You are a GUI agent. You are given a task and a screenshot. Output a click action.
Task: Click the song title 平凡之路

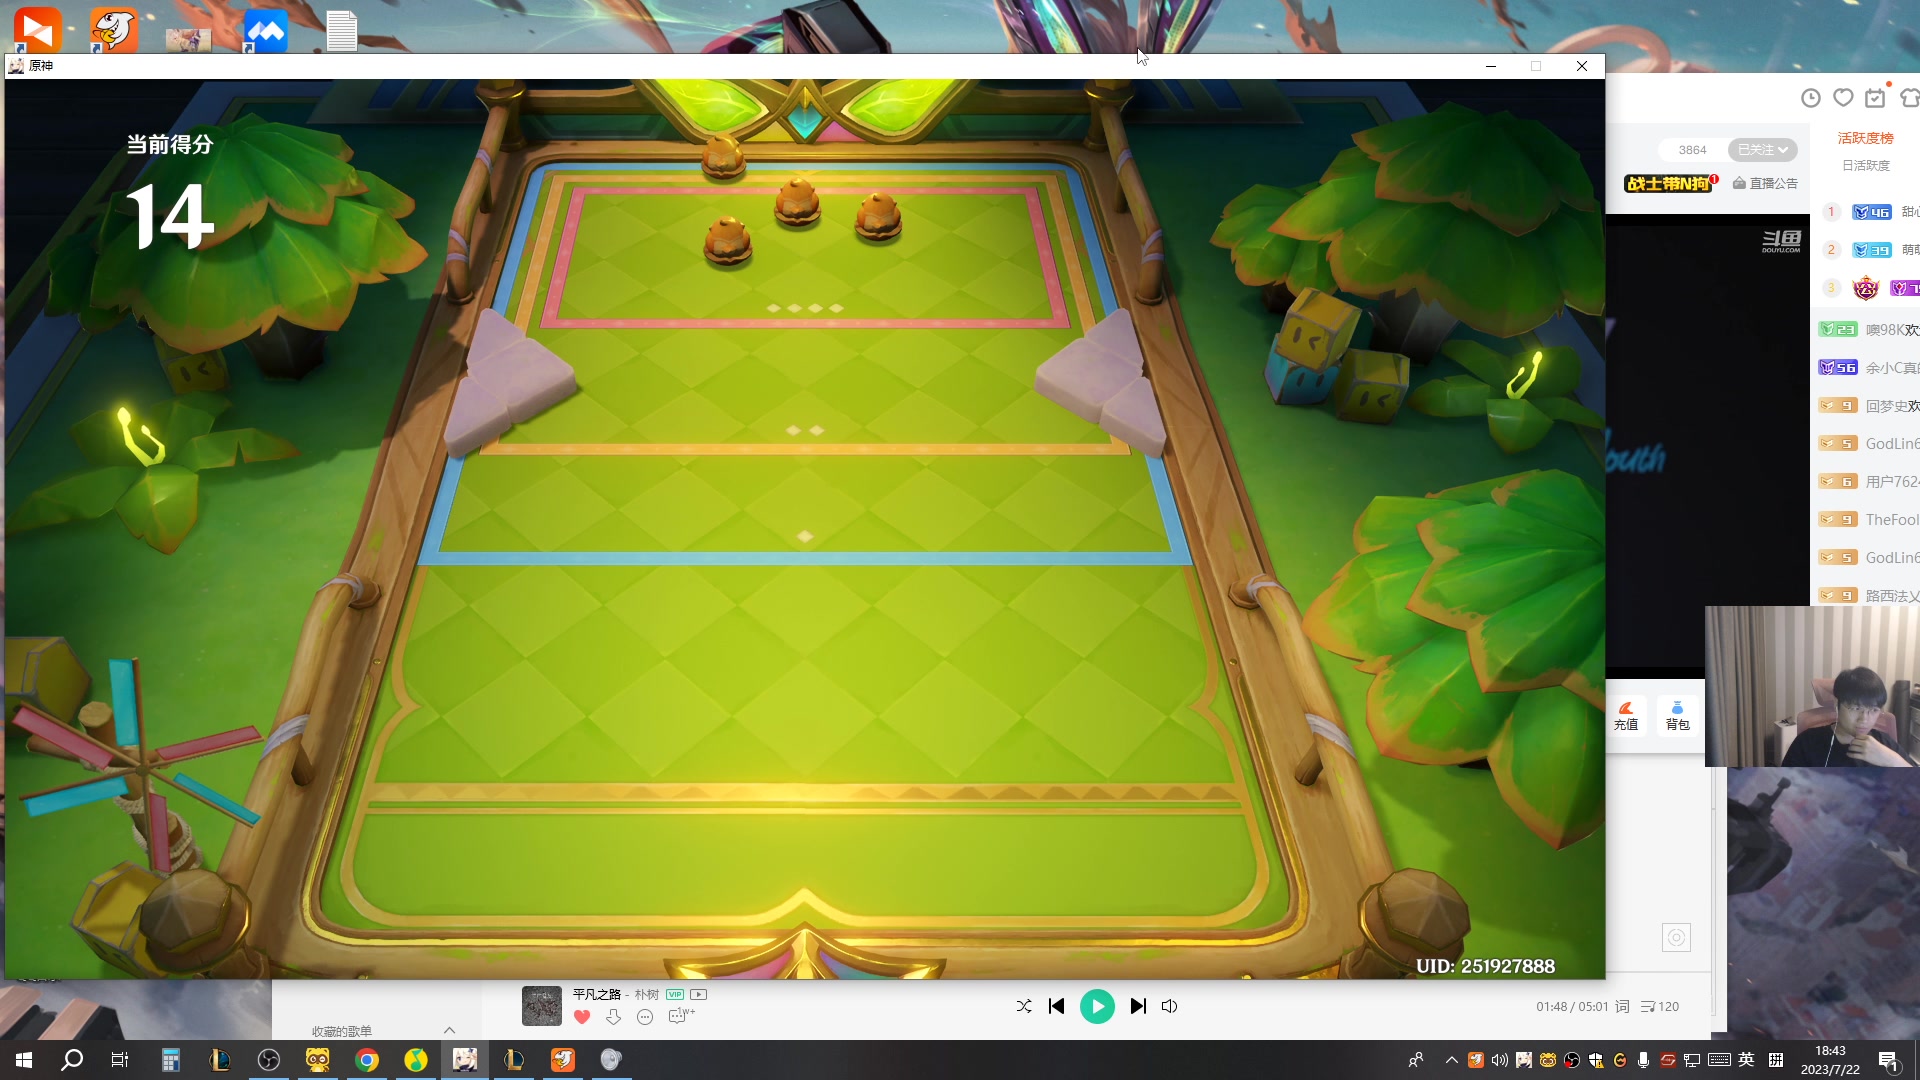pos(597,994)
